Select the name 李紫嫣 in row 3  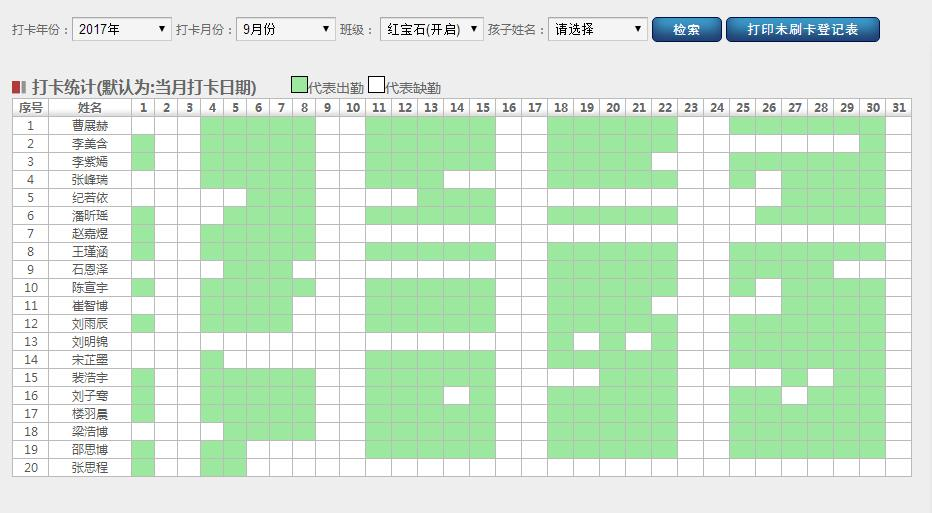(x=90, y=162)
